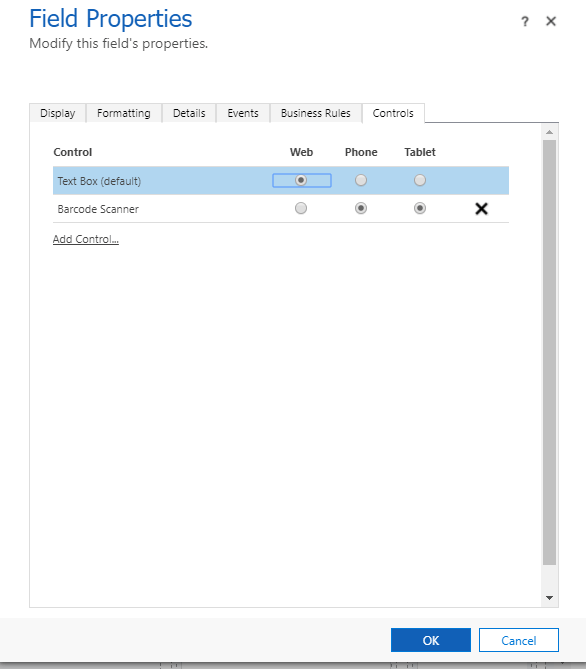Select Tablet radio for Text Box (default)
The image size is (586, 669).
tap(420, 180)
